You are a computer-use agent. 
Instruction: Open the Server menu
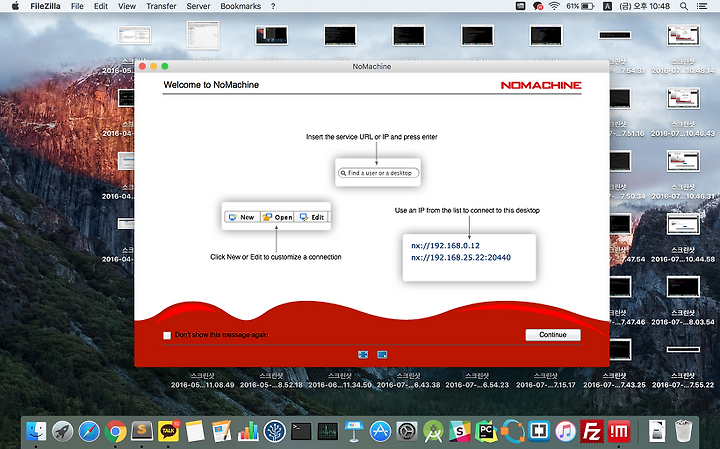198,6
